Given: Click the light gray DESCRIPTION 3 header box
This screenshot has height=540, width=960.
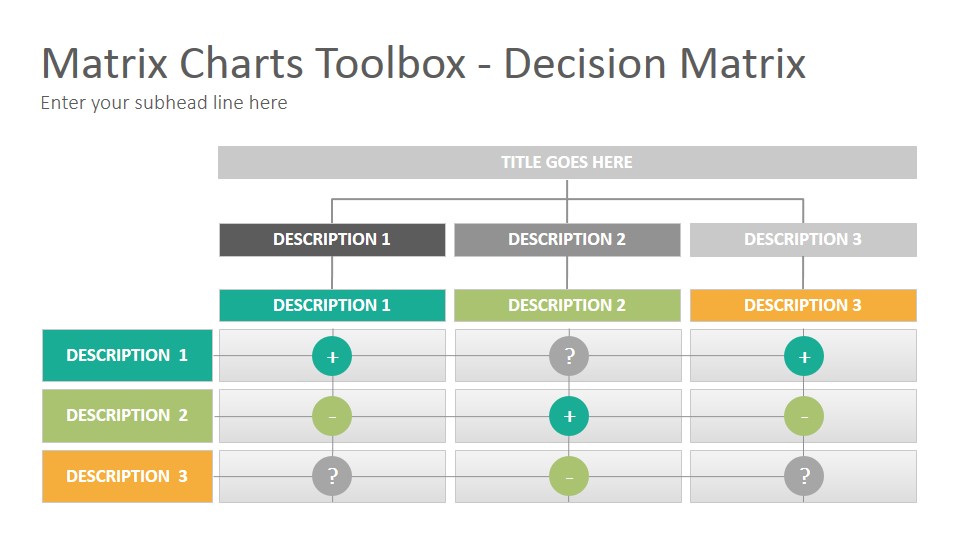Looking at the screenshot, I should (x=803, y=239).
